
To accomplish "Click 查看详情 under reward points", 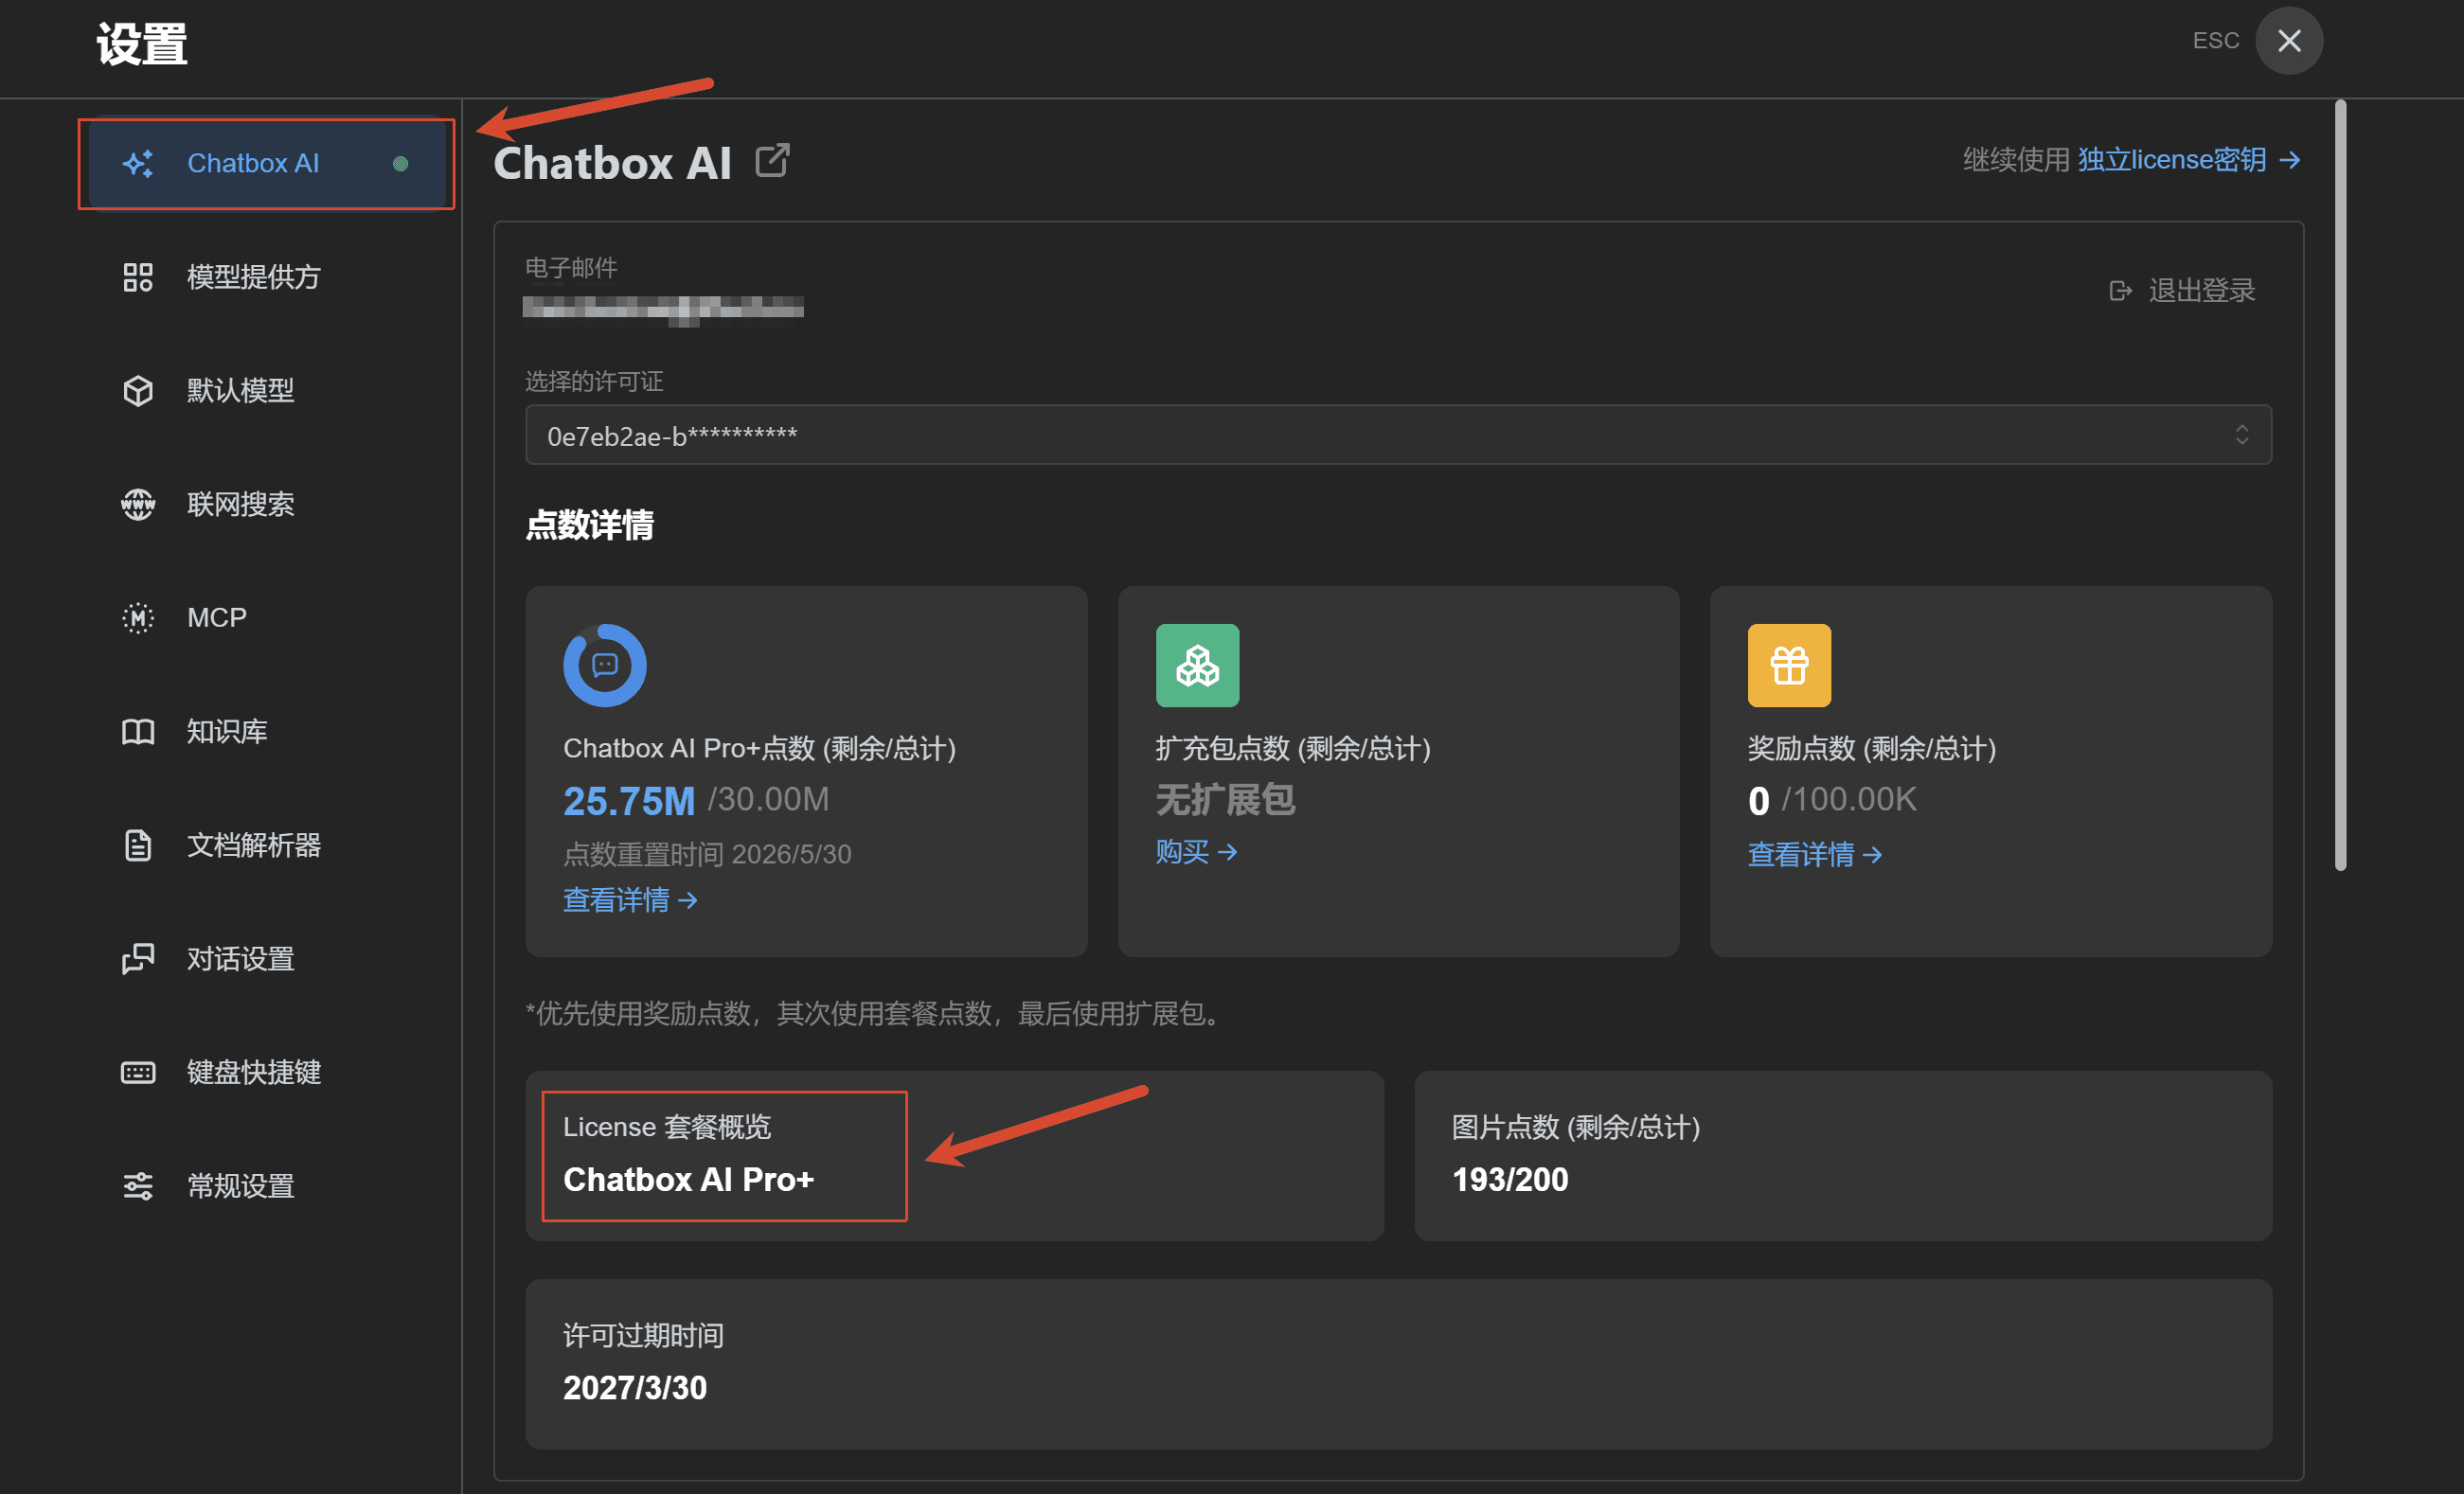I will [1815, 855].
